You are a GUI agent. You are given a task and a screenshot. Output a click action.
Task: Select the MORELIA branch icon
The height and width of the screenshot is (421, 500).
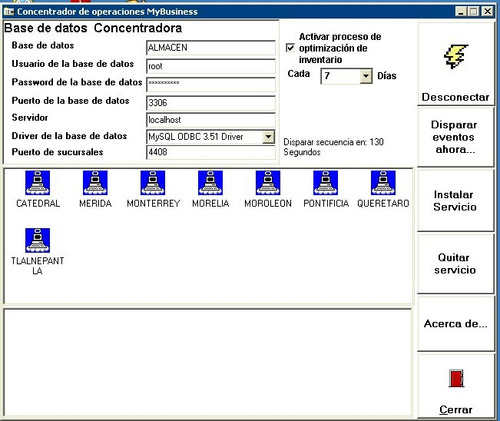[x=210, y=183]
